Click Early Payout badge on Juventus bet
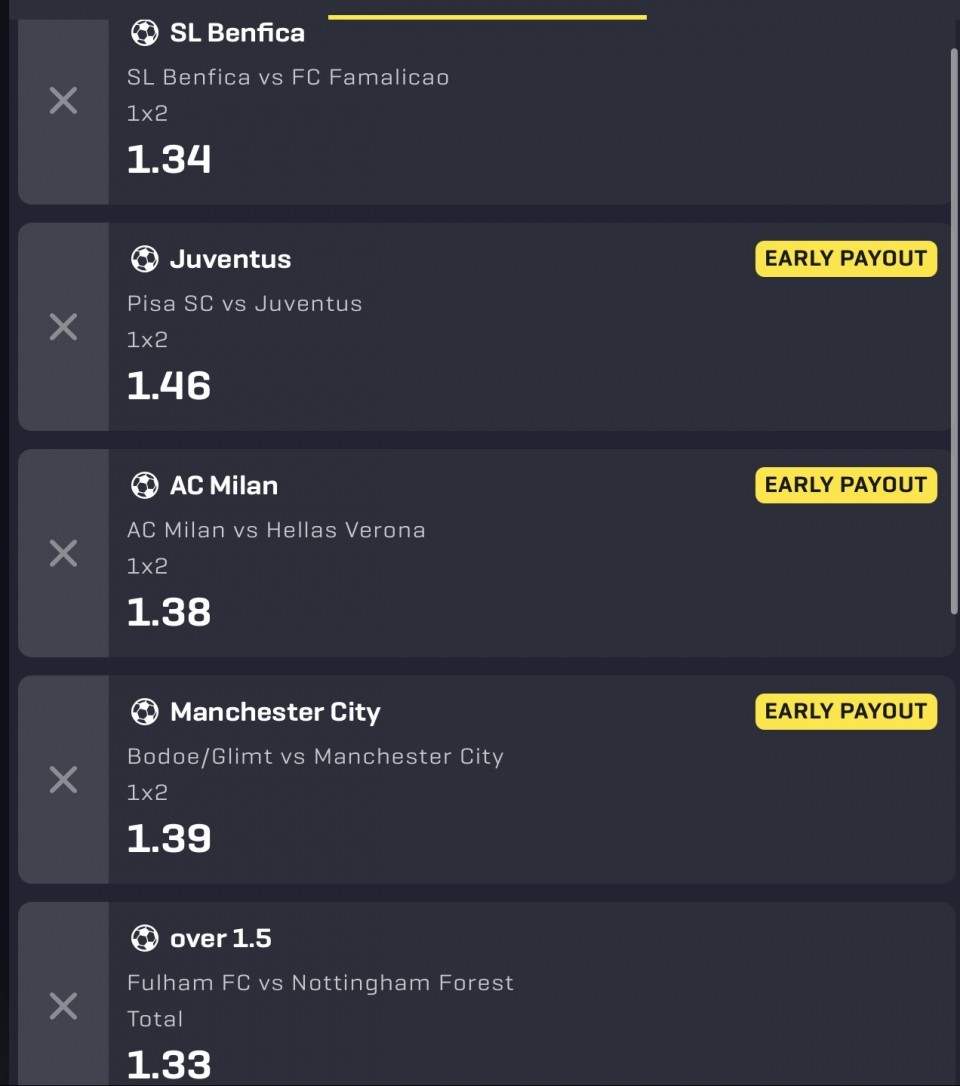Image resolution: width=960 pixels, height=1086 pixels. tap(845, 259)
